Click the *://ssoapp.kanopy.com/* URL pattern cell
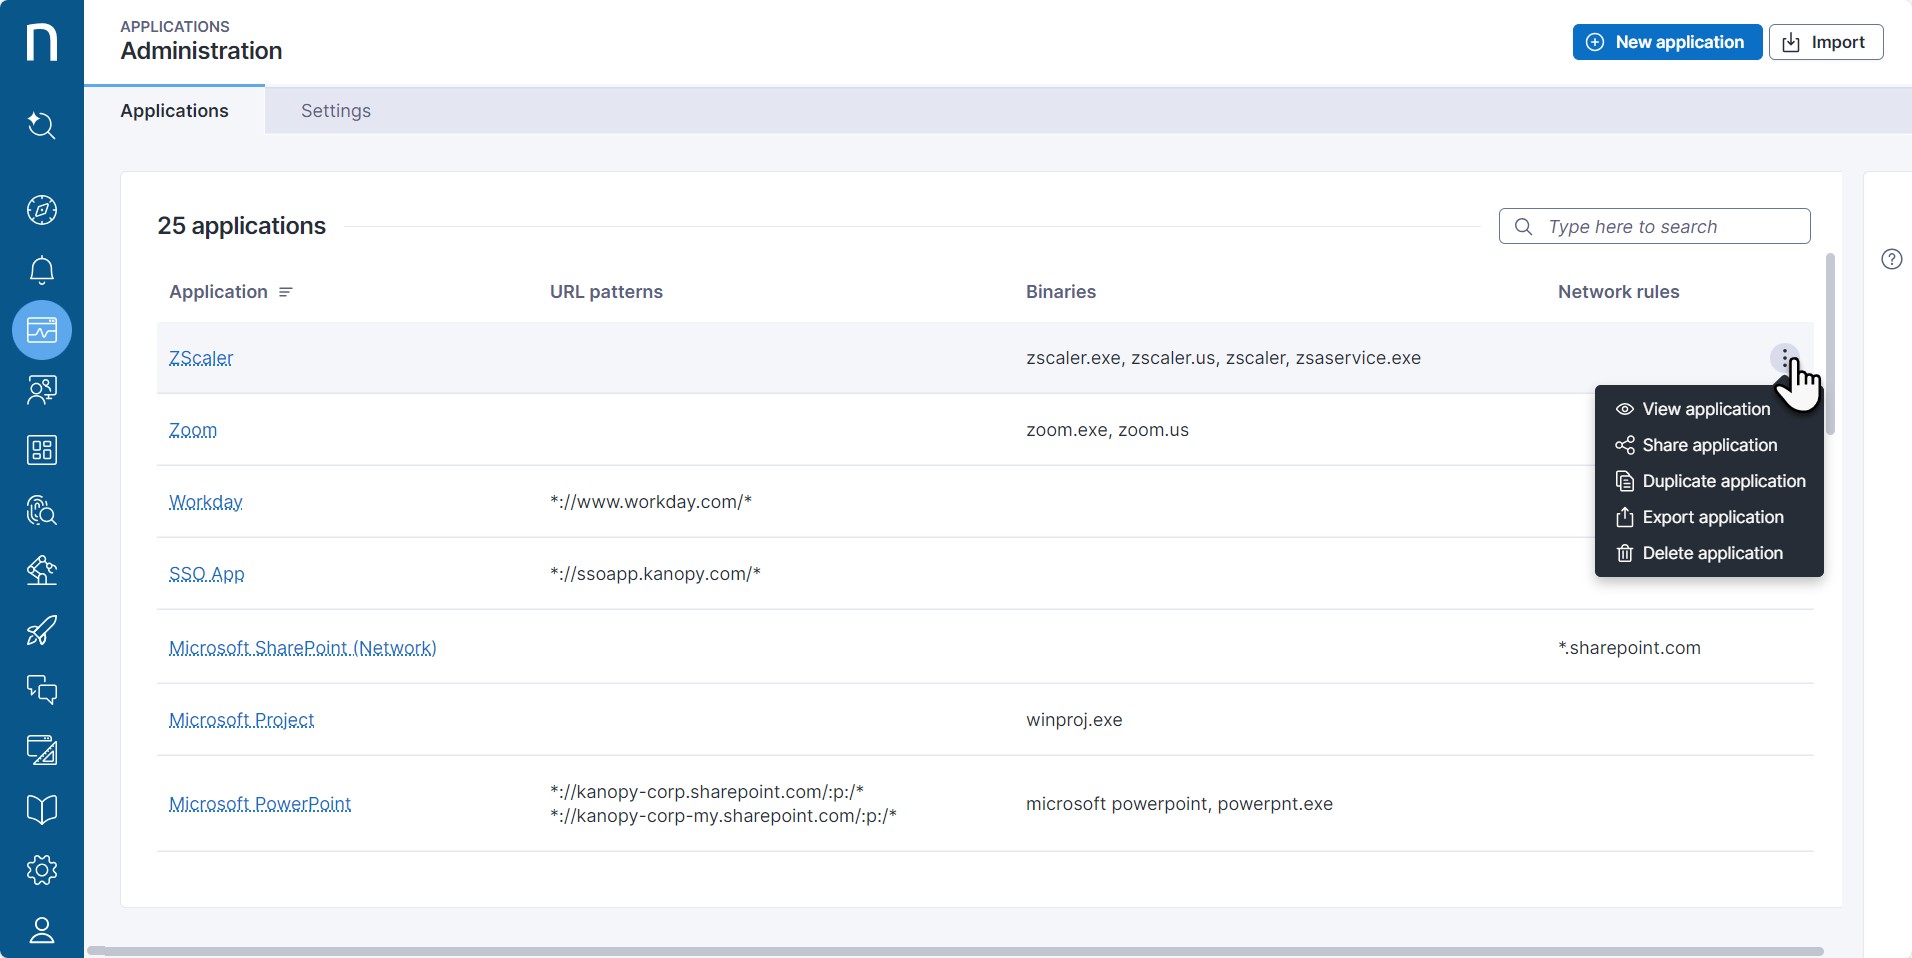The image size is (1912, 958). pyautogui.click(x=655, y=574)
